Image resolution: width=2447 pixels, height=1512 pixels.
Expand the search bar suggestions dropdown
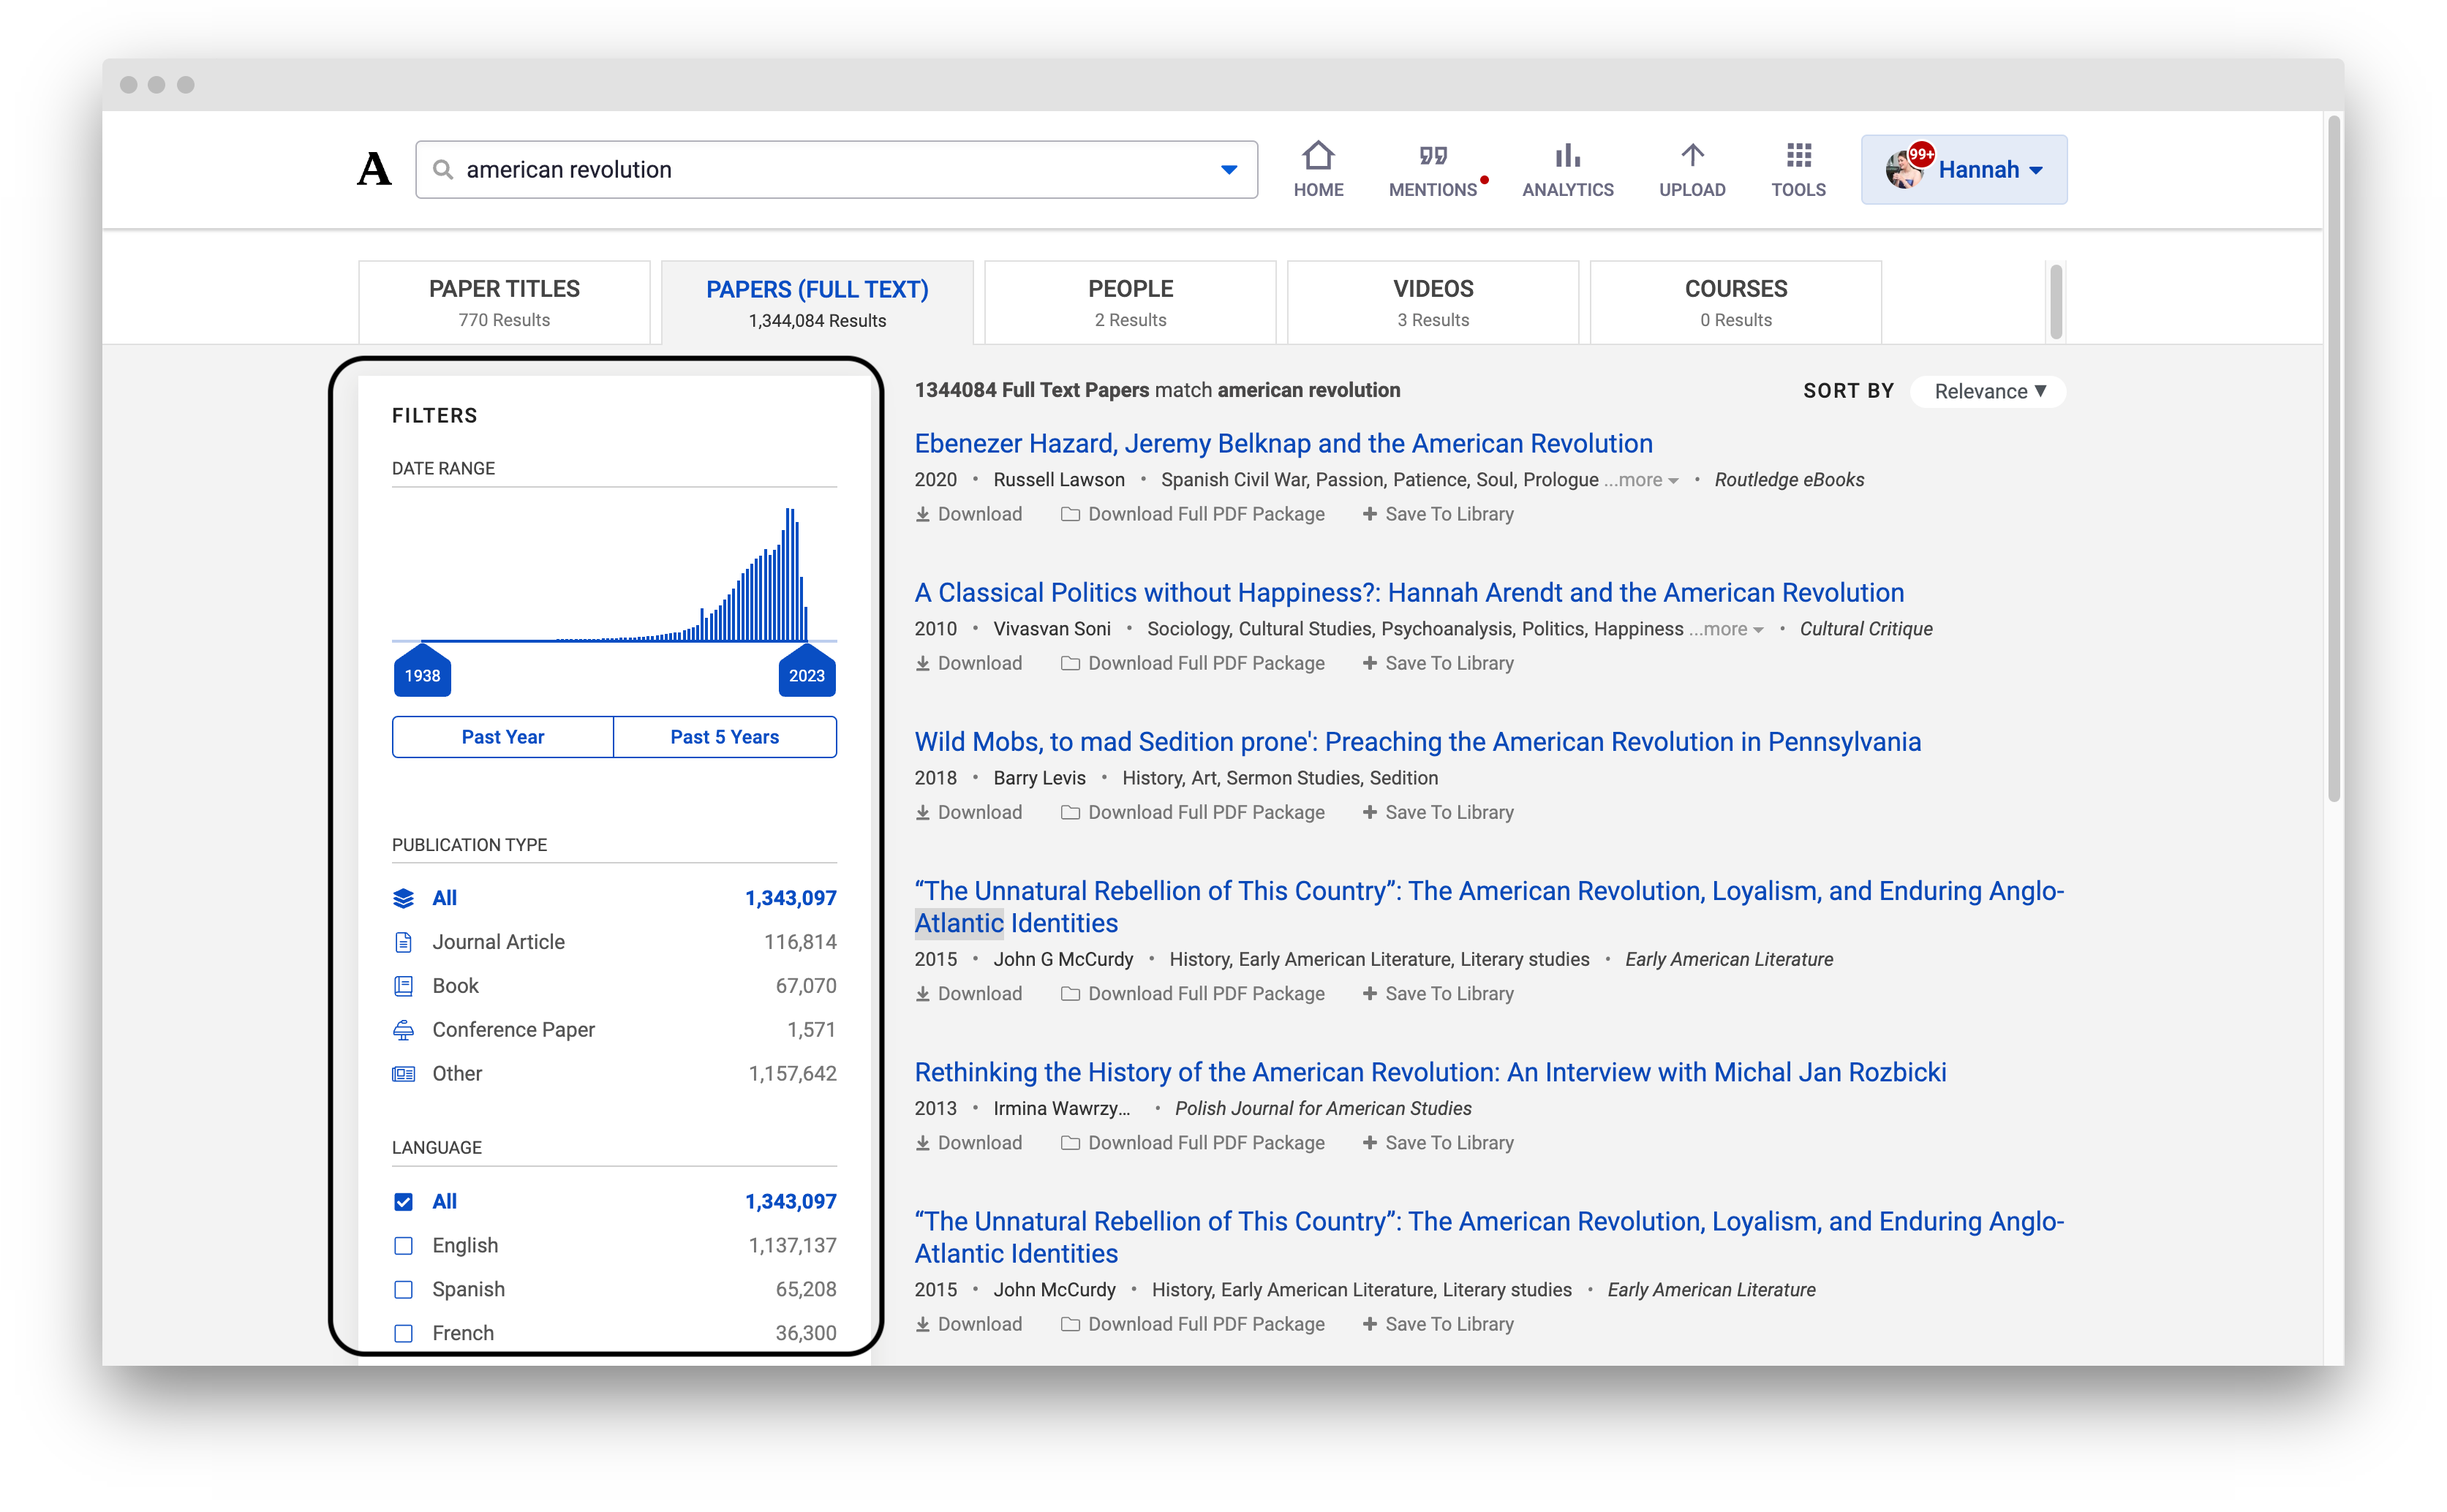pos(1229,169)
